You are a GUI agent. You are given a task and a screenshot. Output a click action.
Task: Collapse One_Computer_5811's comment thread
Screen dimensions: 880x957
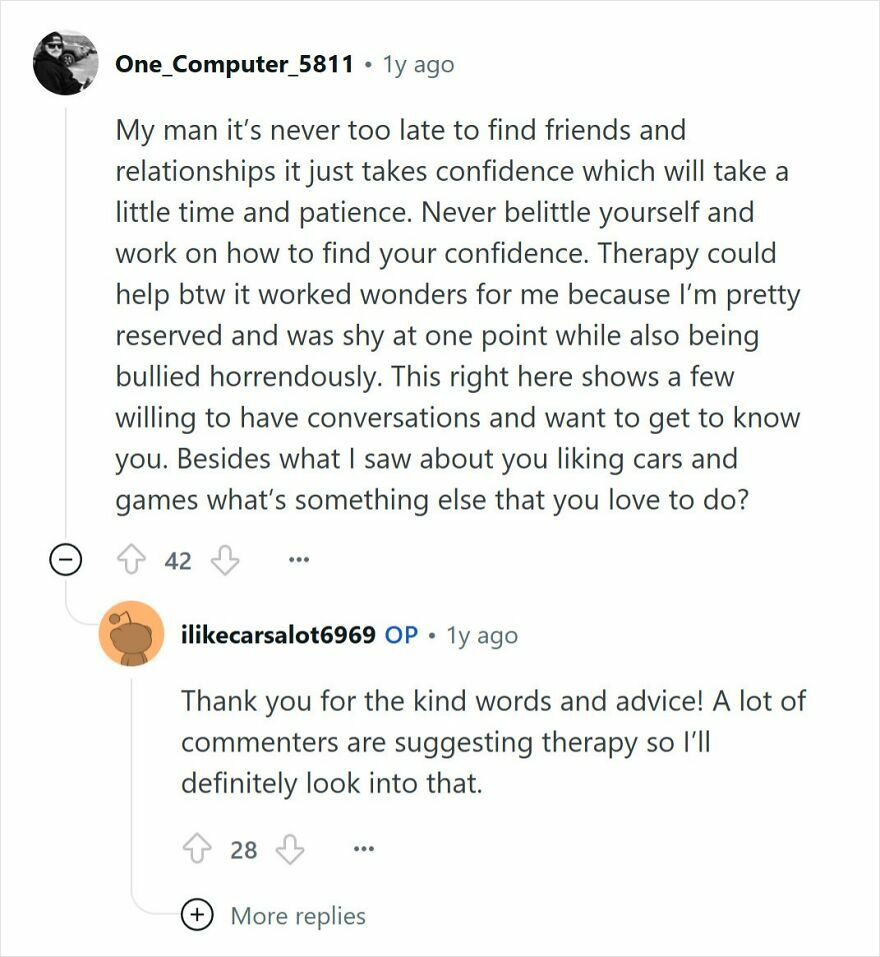pos(64,560)
